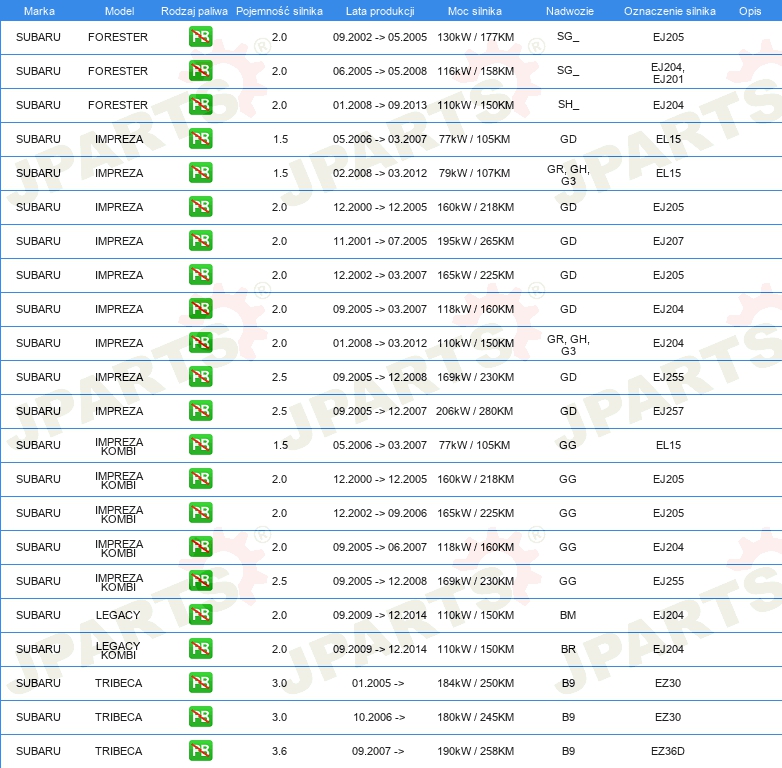782x768 pixels.
Task: Click the fuel icon in the Impreza GD 105KM row
Action: (x=200, y=139)
